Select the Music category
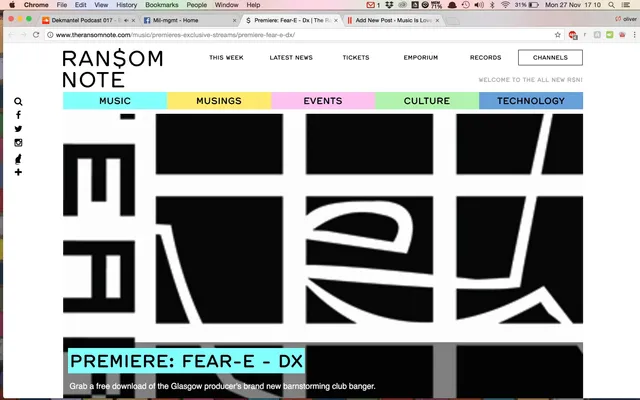Viewport: 640px width, 400px height. point(115,101)
